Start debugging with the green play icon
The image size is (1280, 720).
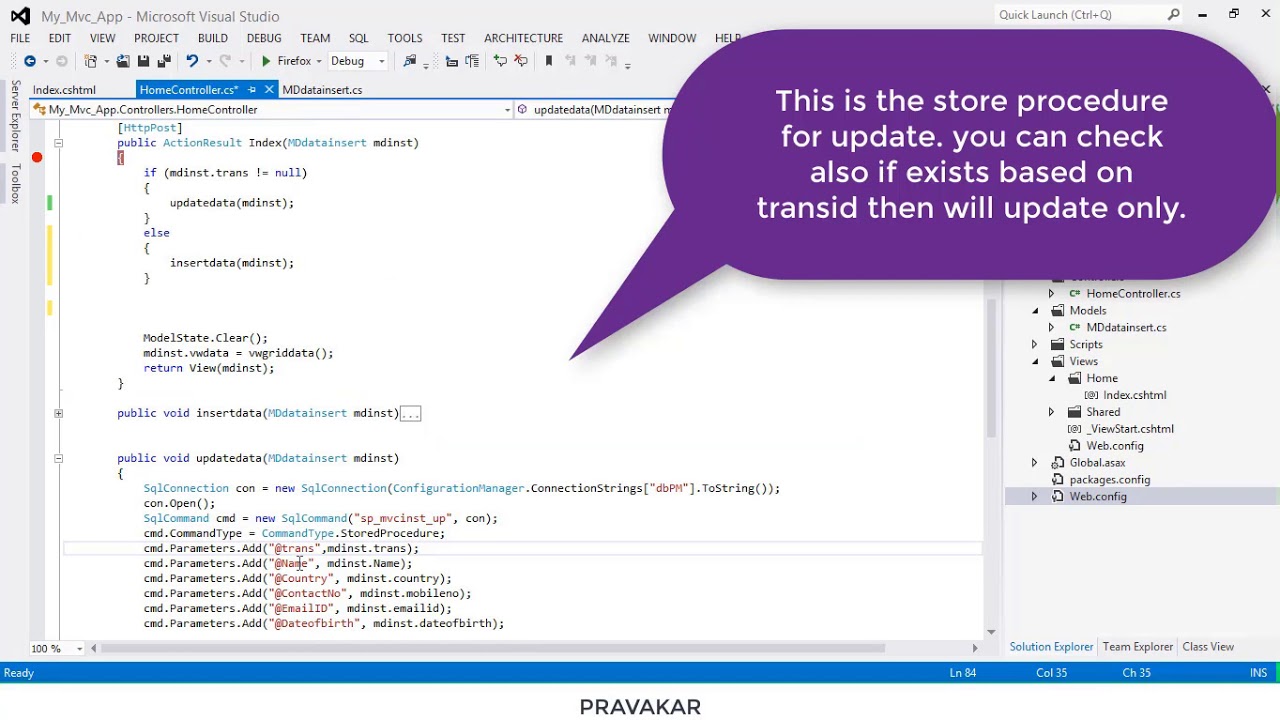pyautogui.click(x=266, y=61)
